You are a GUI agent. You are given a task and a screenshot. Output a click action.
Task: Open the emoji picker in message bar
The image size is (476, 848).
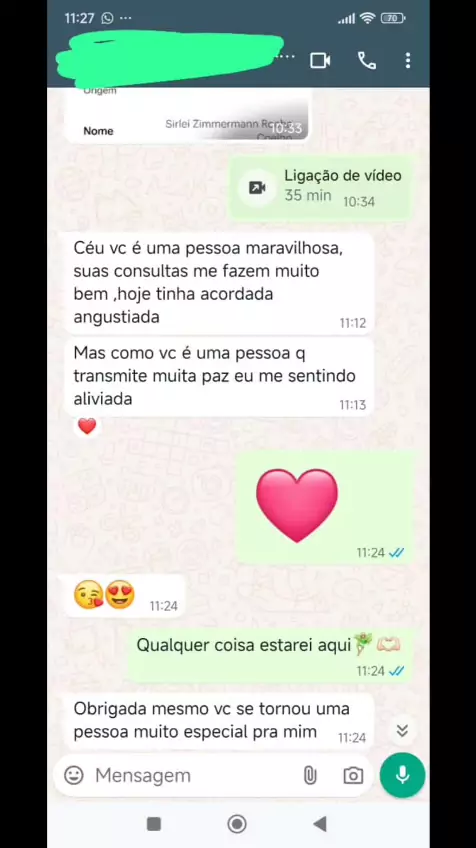74,775
